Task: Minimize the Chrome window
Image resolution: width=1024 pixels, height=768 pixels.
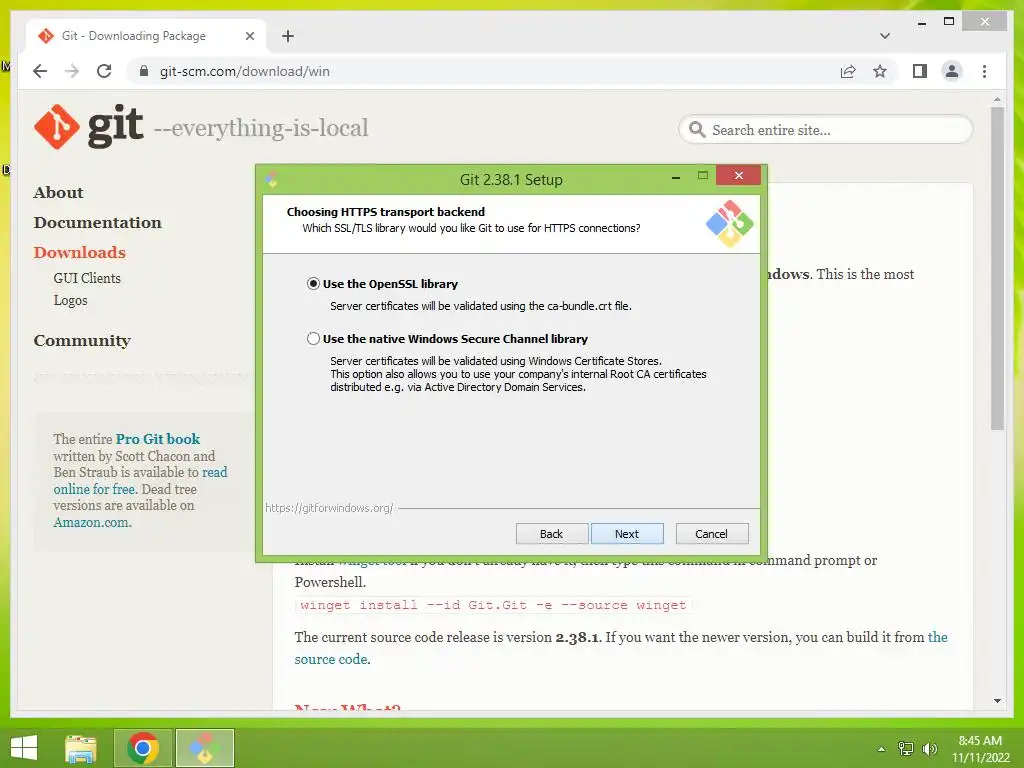Action: pyautogui.click(x=921, y=22)
